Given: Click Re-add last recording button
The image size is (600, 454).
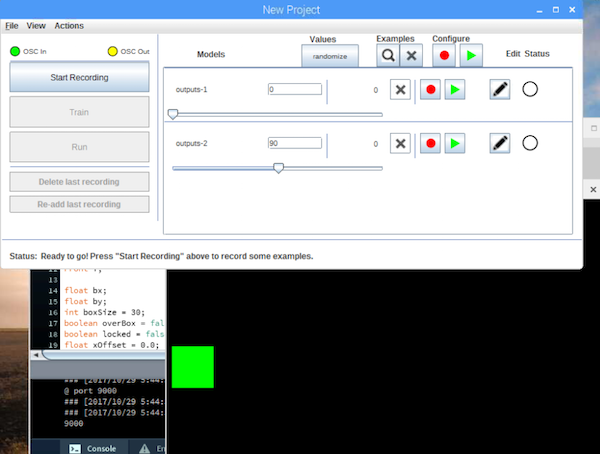Looking at the screenshot, I should 79,204.
